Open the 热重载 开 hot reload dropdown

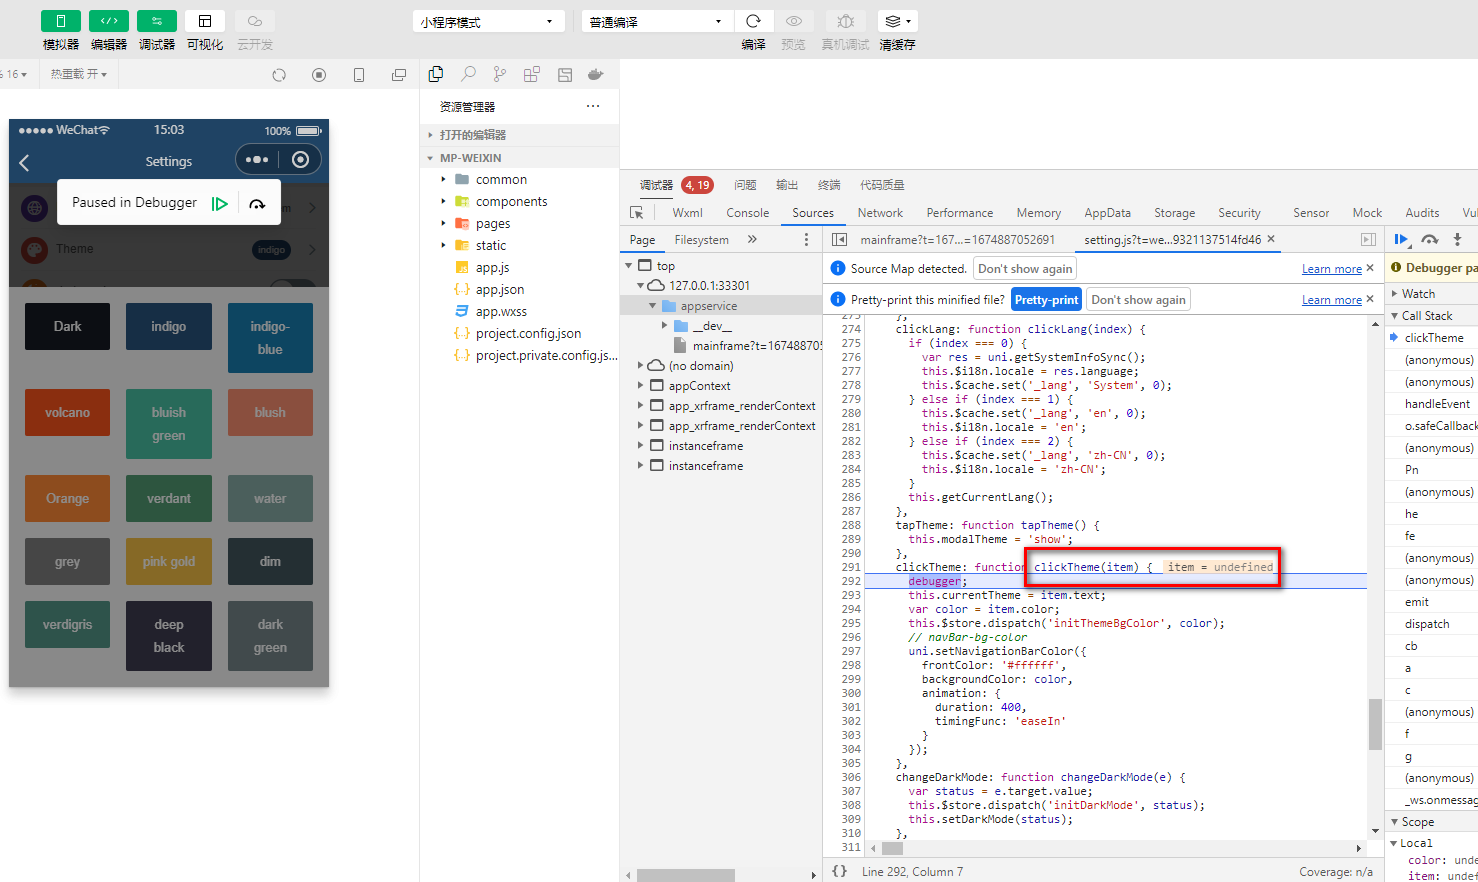click(x=79, y=74)
